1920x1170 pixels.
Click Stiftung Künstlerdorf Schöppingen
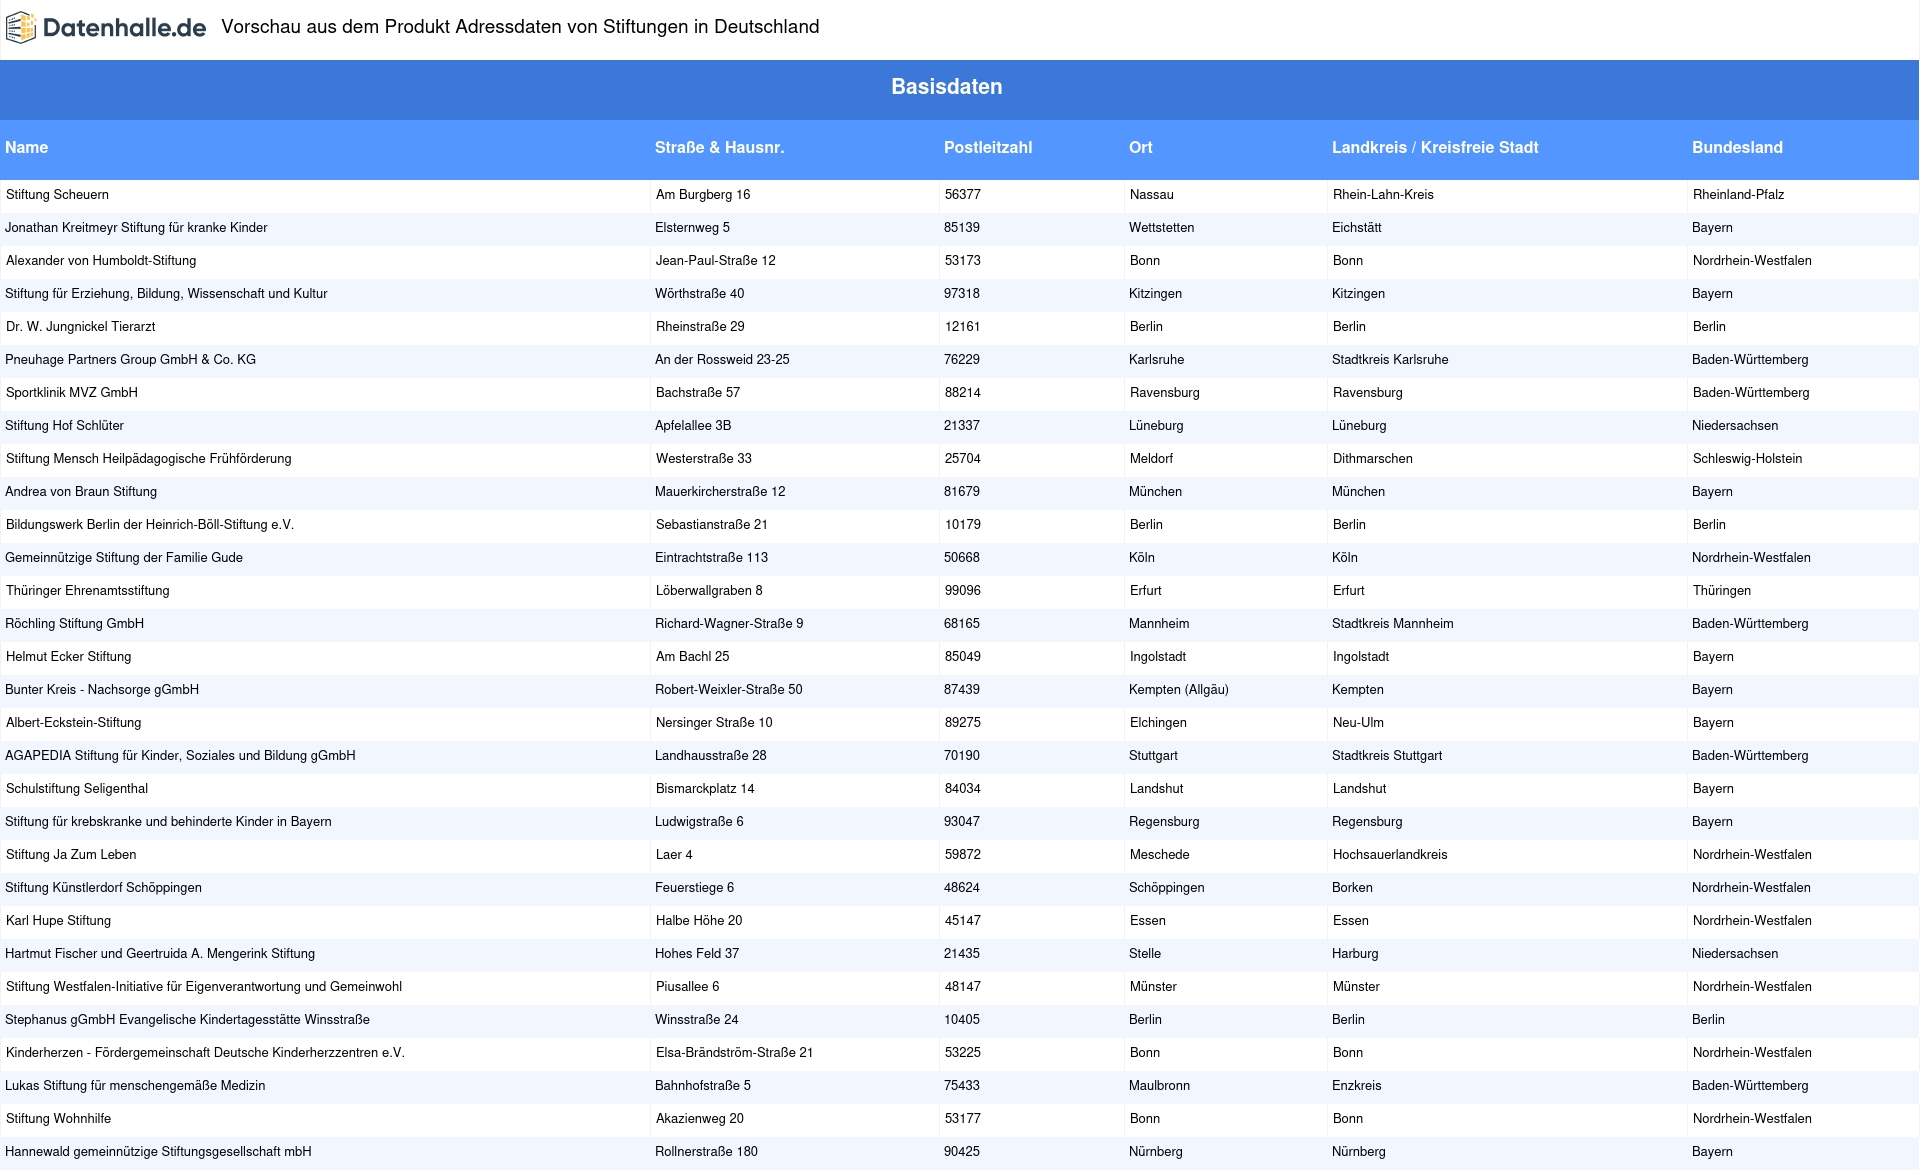pos(103,888)
